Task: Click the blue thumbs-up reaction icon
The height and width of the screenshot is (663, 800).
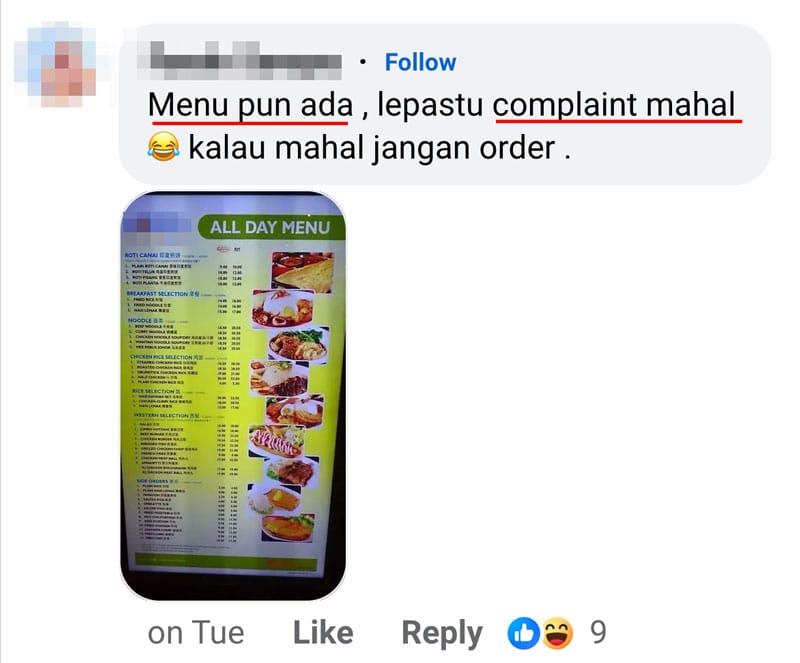Action: pyautogui.click(x=523, y=633)
